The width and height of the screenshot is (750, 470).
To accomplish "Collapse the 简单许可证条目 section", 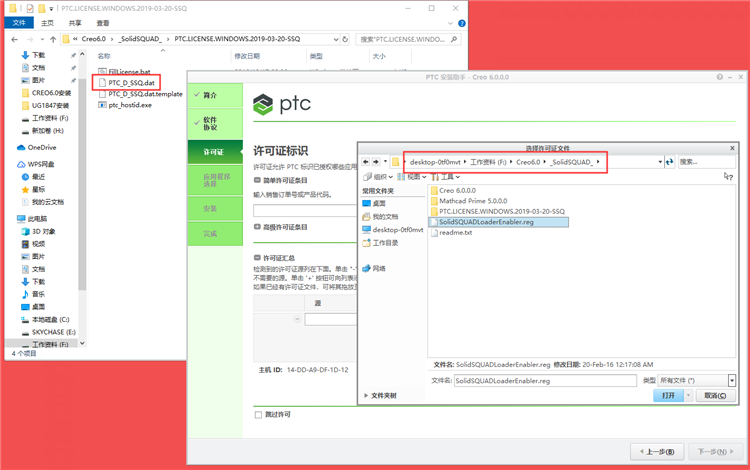I will click(257, 180).
